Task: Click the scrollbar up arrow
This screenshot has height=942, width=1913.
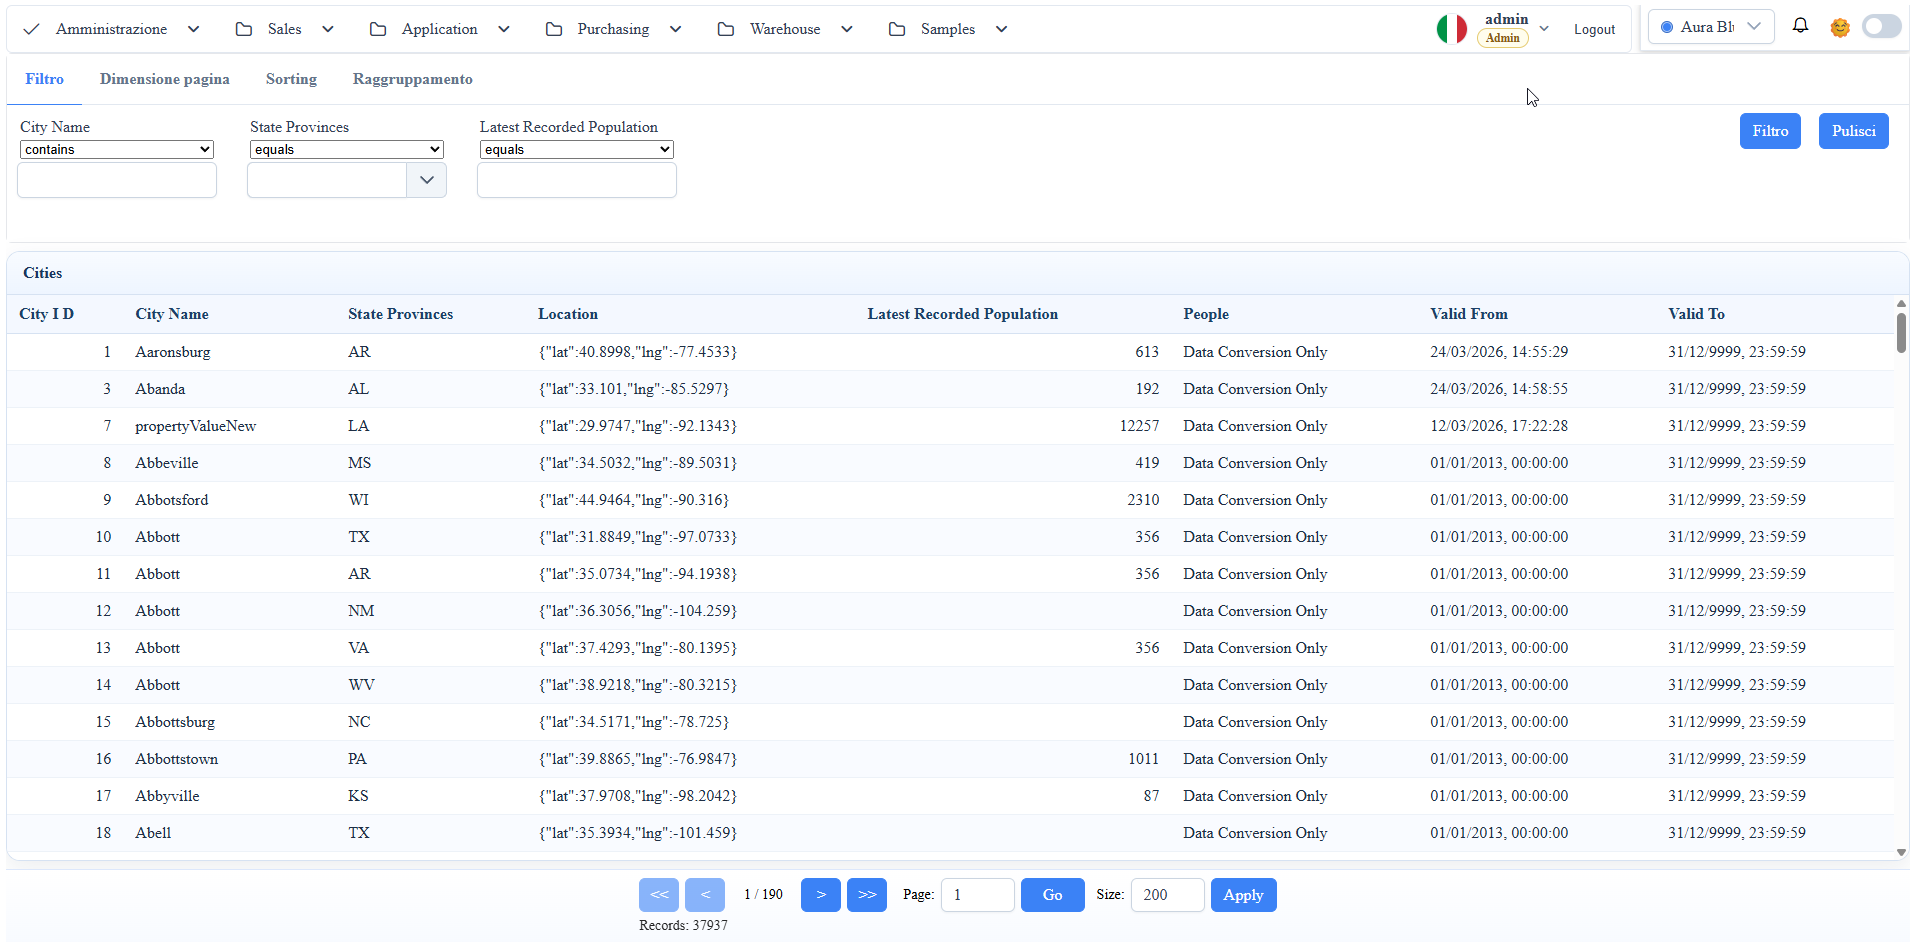Action: [x=1901, y=303]
